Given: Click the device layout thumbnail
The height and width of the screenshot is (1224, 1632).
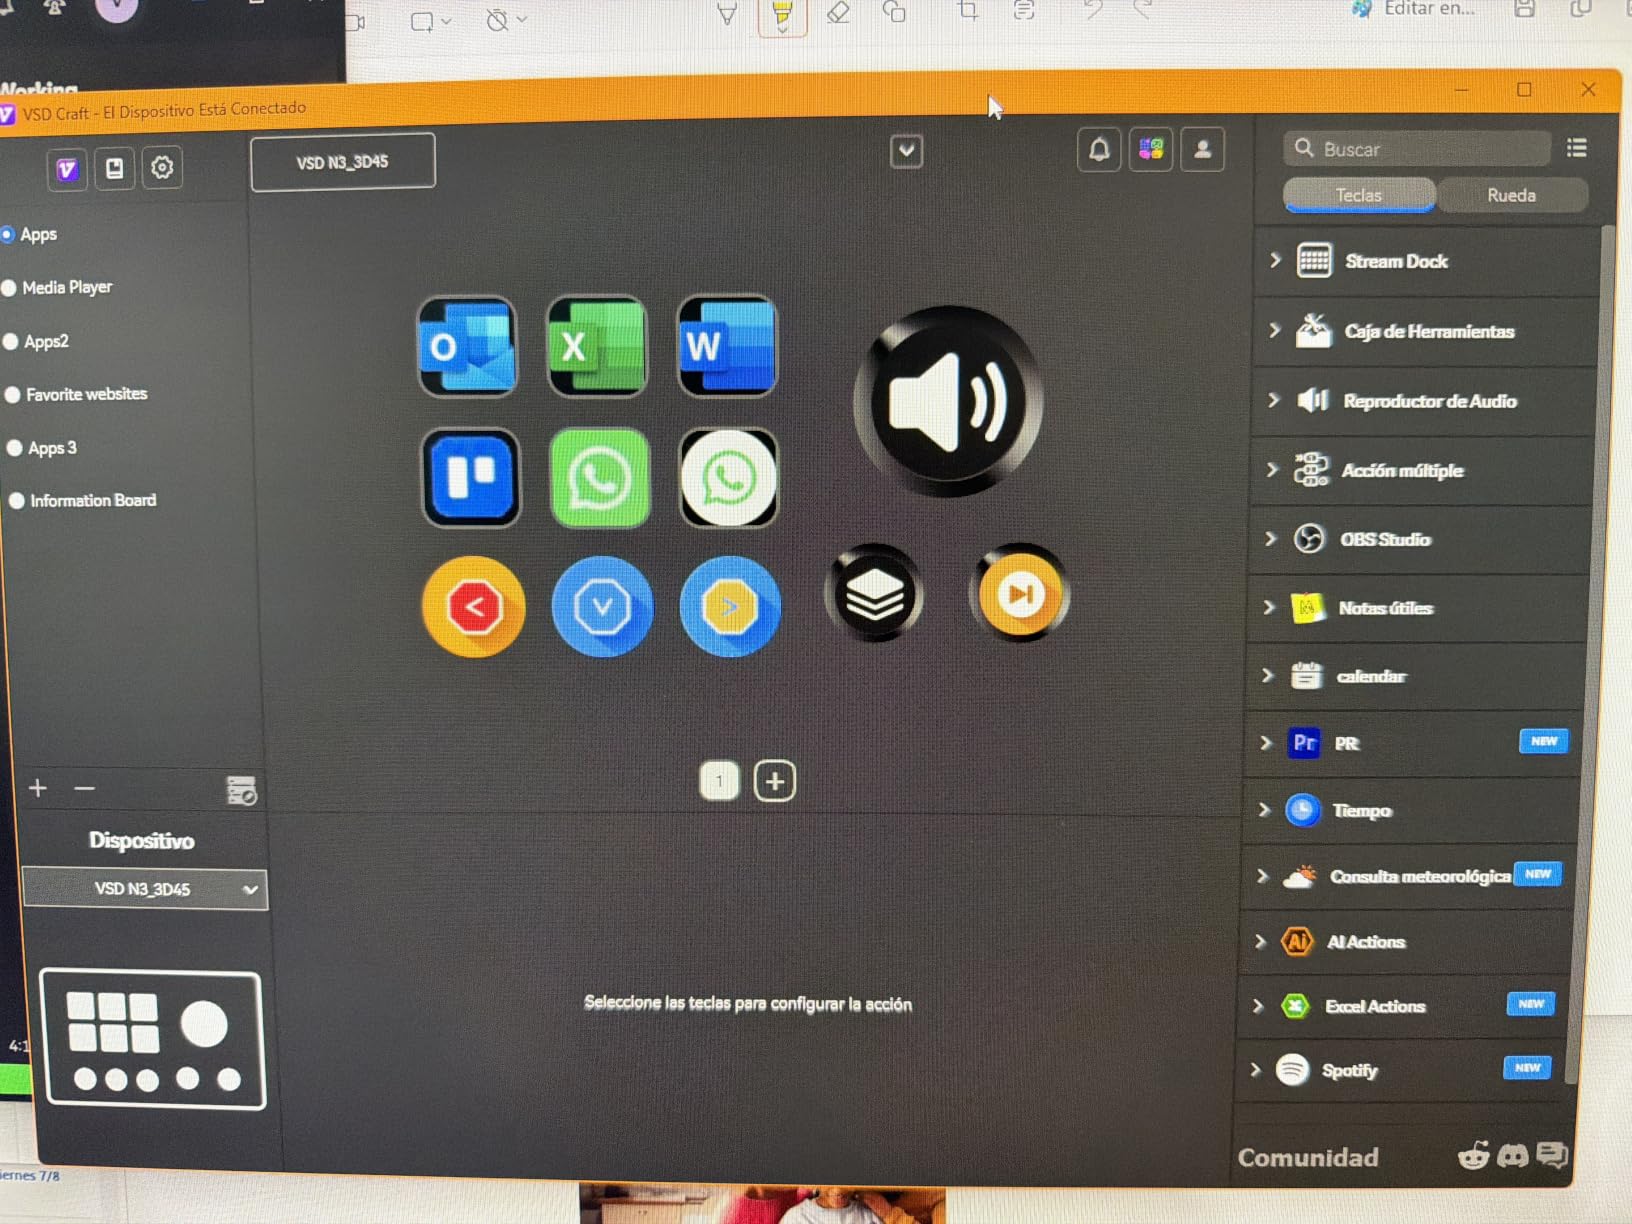Looking at the screenshot, I should pyautogui.click(x=153, y=1039).
